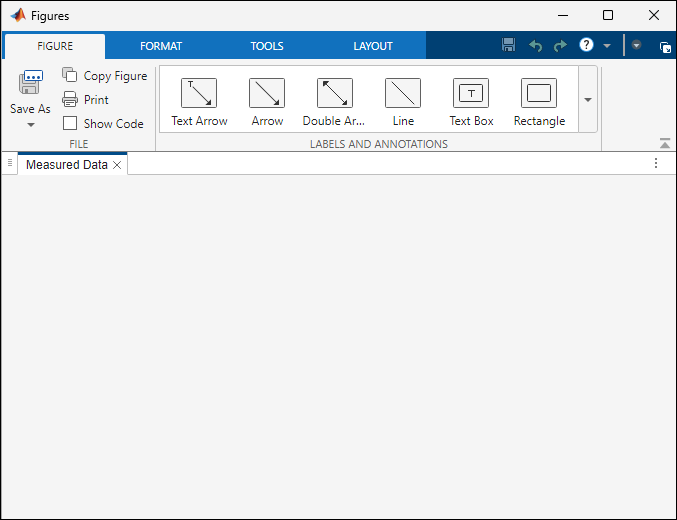Collapse the toolstrip ribbon
This screenshot has height=520, width=677.
(x=665, y=143)
